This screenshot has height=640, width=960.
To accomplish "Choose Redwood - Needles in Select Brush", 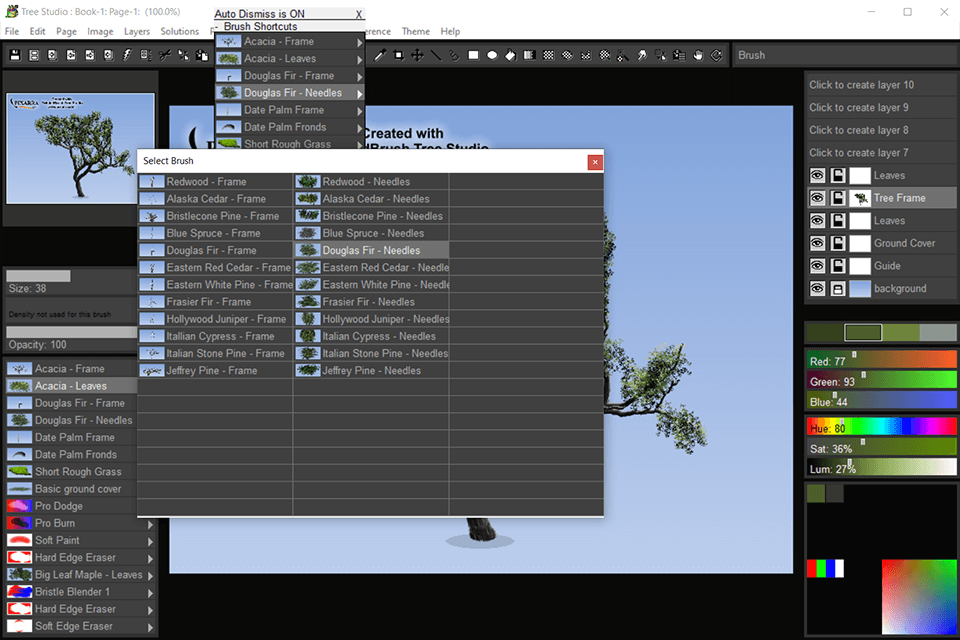I will pos(371,181).
